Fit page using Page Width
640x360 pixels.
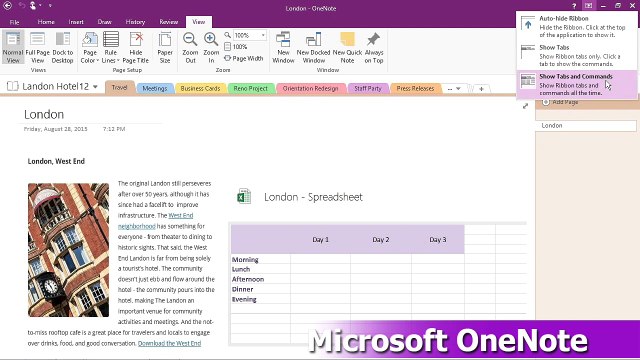coord(244,58)
